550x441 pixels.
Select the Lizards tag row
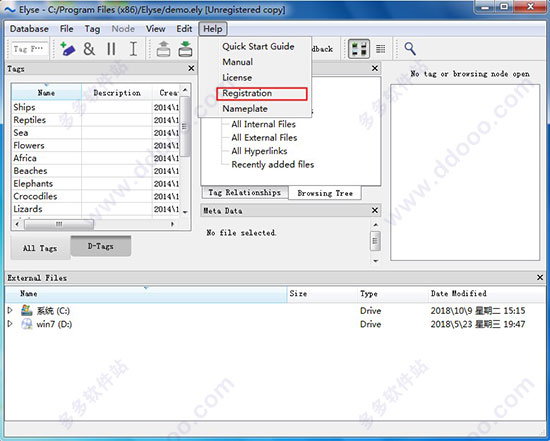pyautogui.click(x=95, y=209)
